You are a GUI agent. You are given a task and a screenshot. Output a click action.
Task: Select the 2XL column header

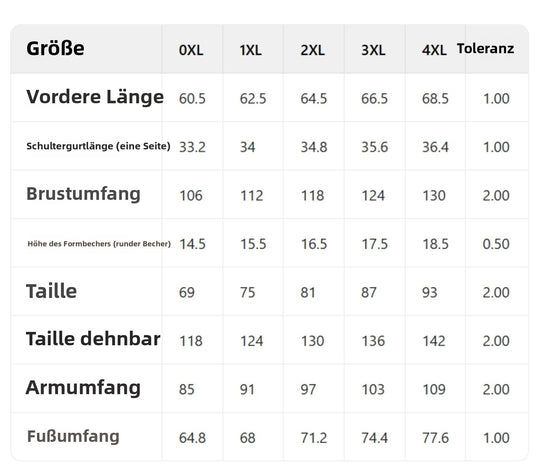click(312, 50)
